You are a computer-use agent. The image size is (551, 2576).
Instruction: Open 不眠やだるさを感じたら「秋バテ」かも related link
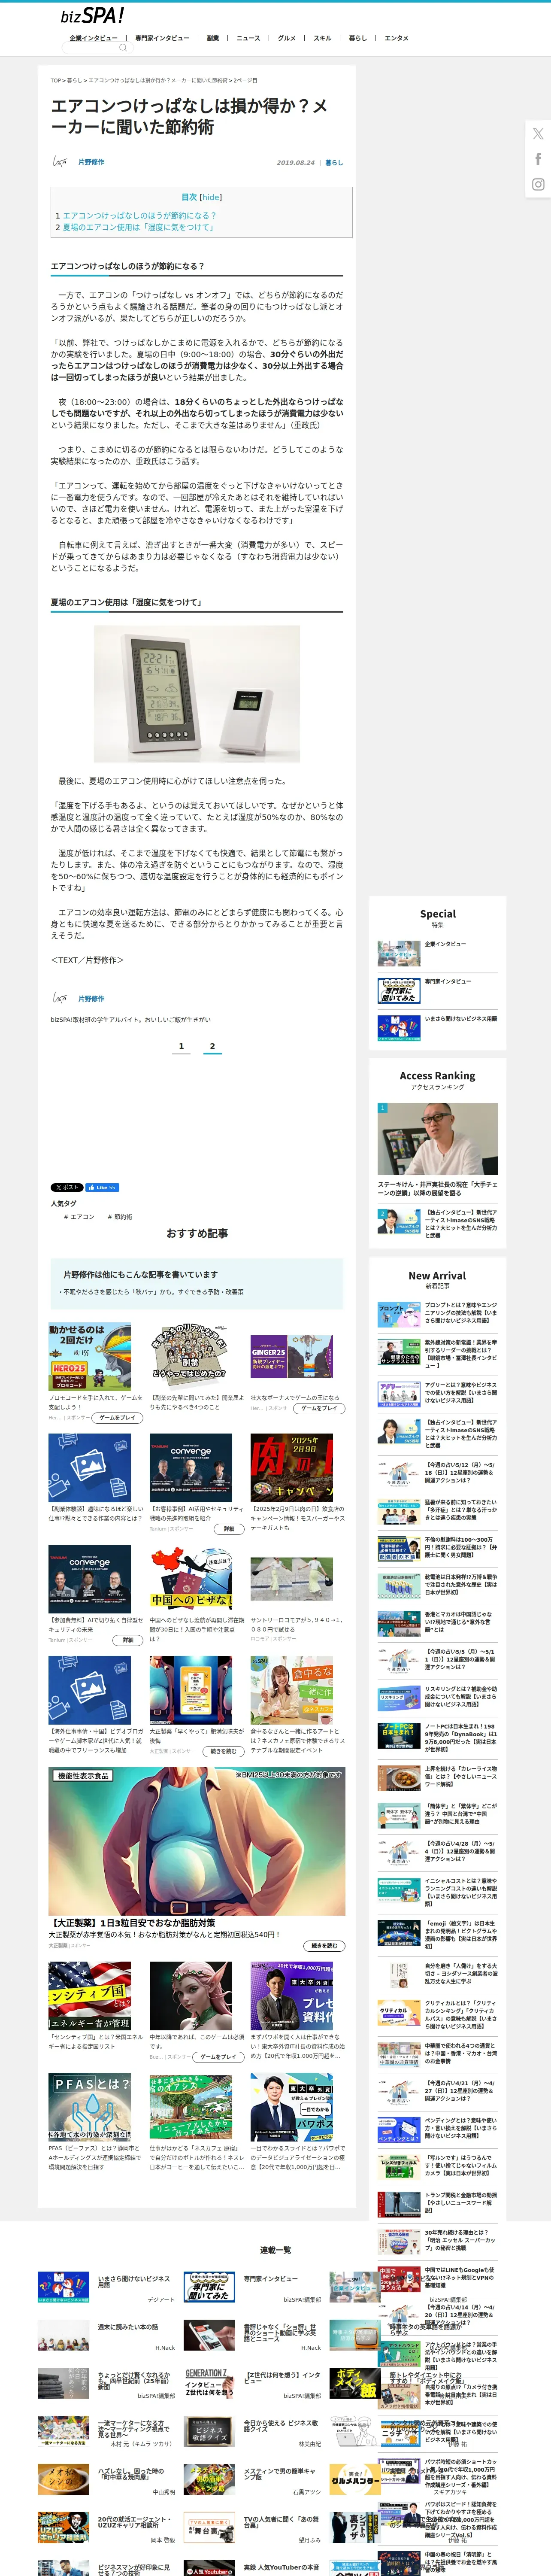[x=153, y=1291]
